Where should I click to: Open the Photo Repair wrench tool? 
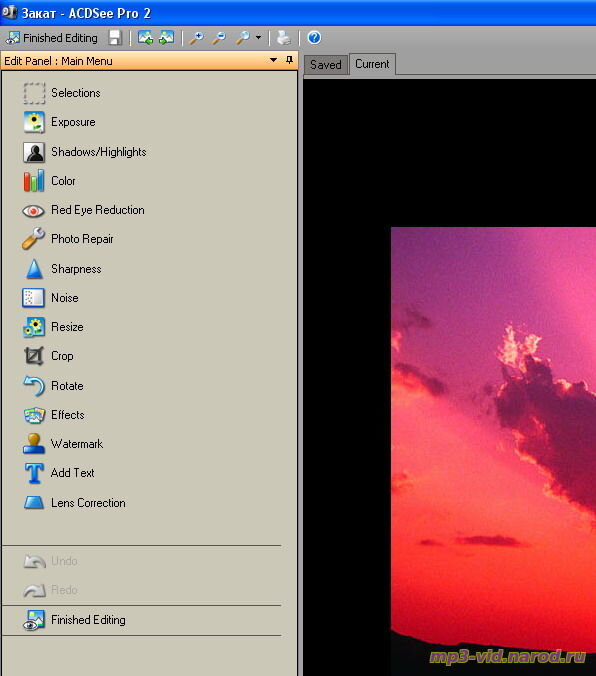[x=68, y=239]
